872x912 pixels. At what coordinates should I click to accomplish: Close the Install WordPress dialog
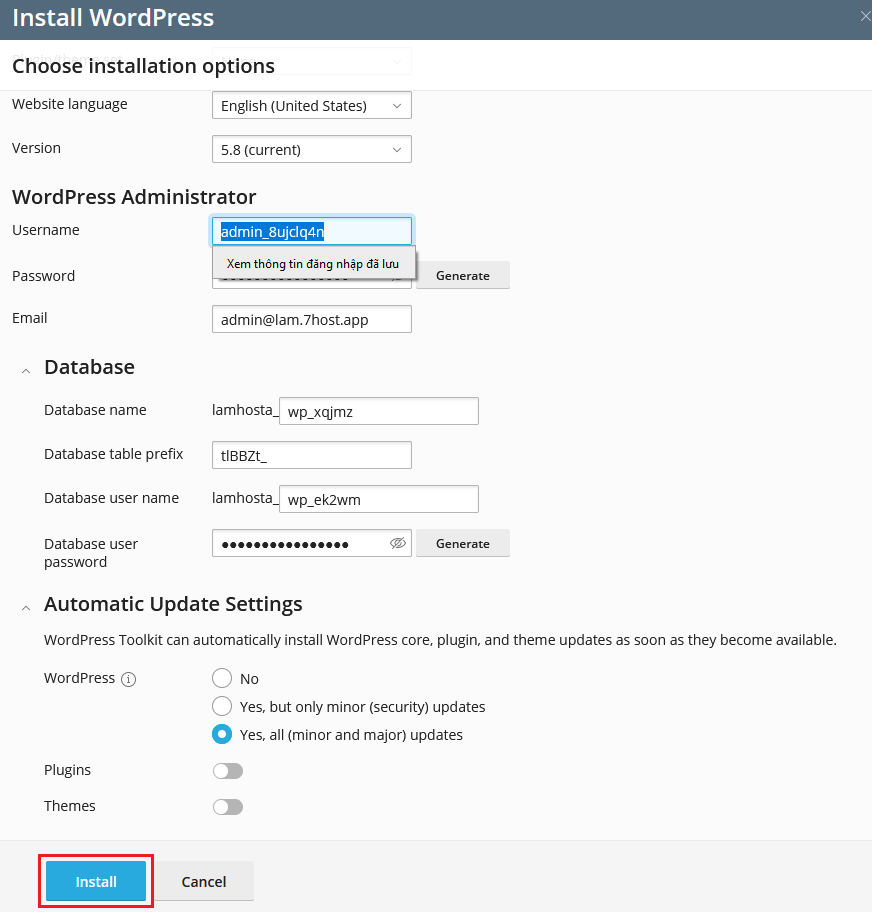click(865, 17)
